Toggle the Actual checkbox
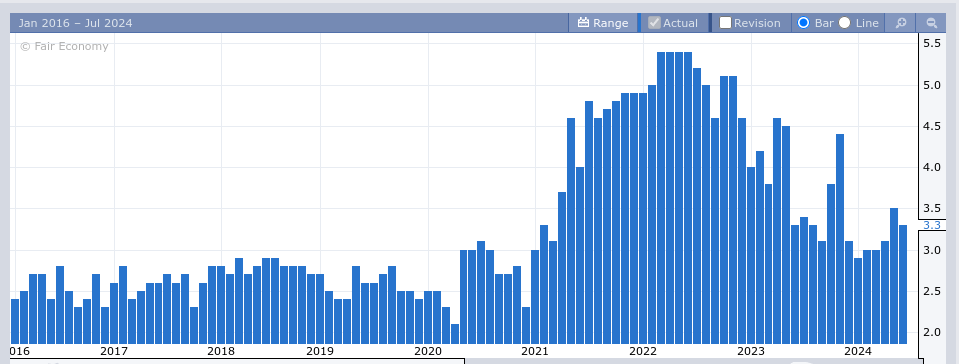 point(654,23)
